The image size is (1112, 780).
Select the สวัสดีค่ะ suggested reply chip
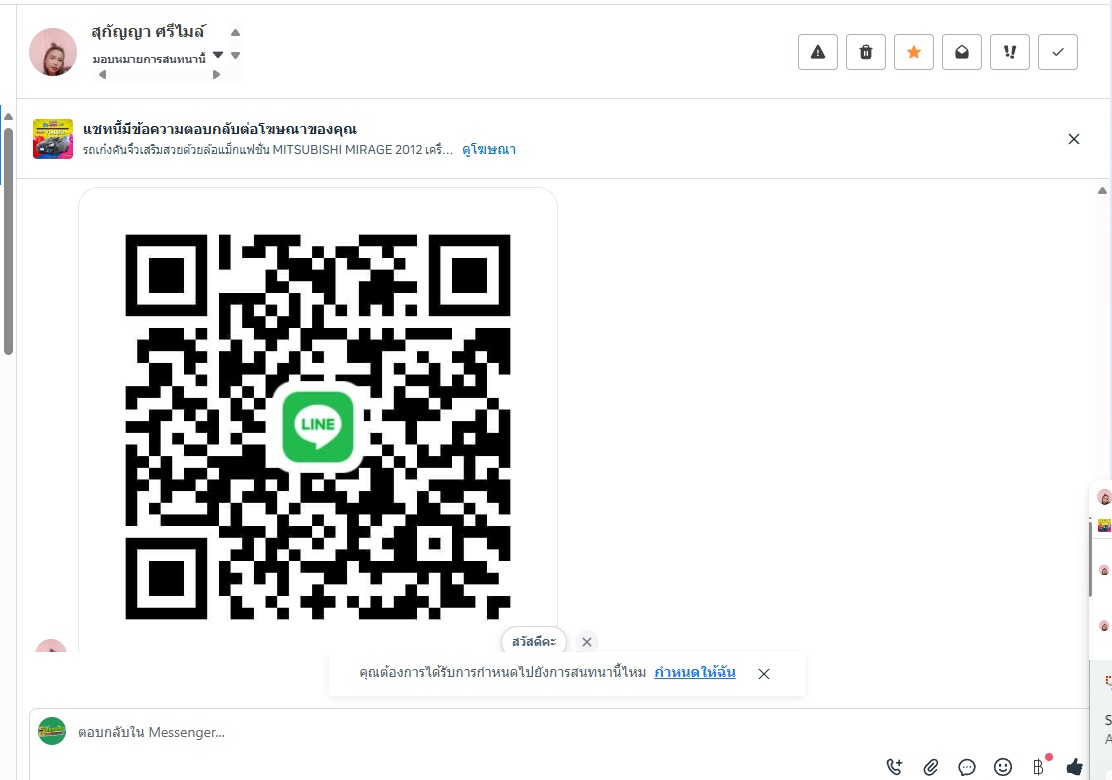click(533, 642)
